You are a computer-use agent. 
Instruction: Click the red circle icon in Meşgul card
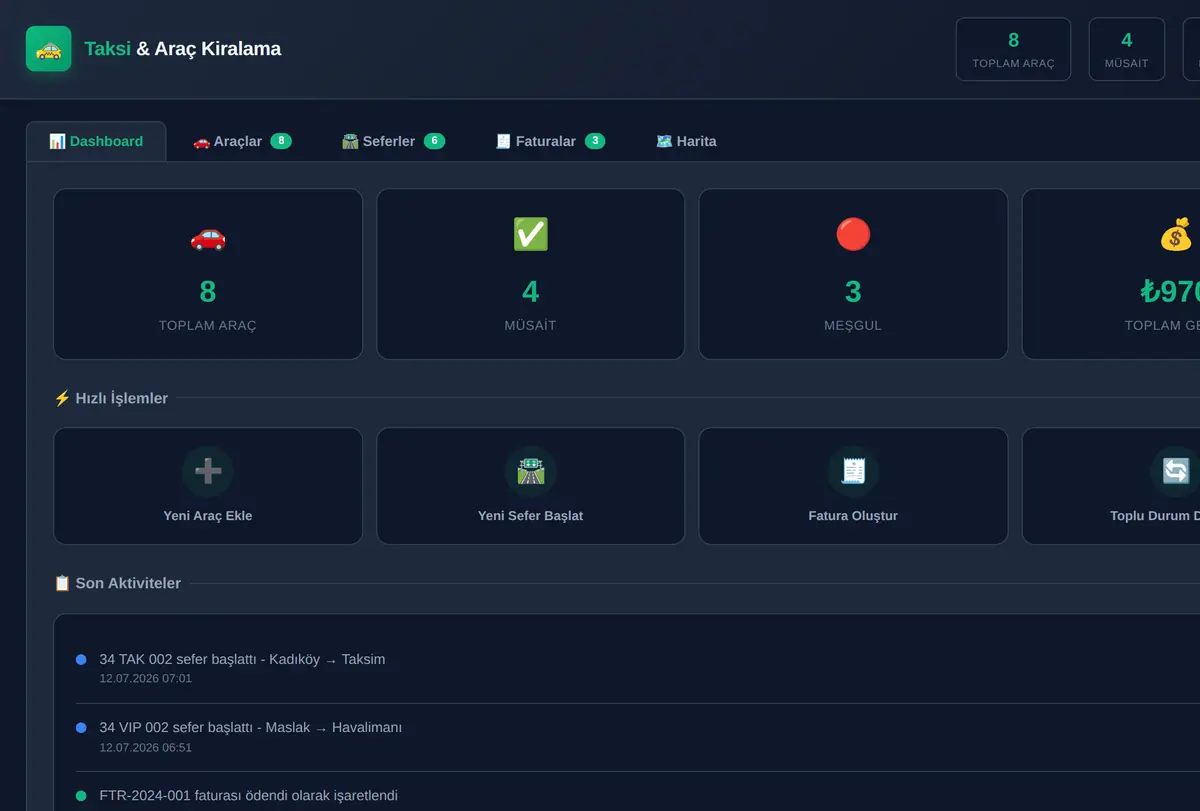[853, 235]
